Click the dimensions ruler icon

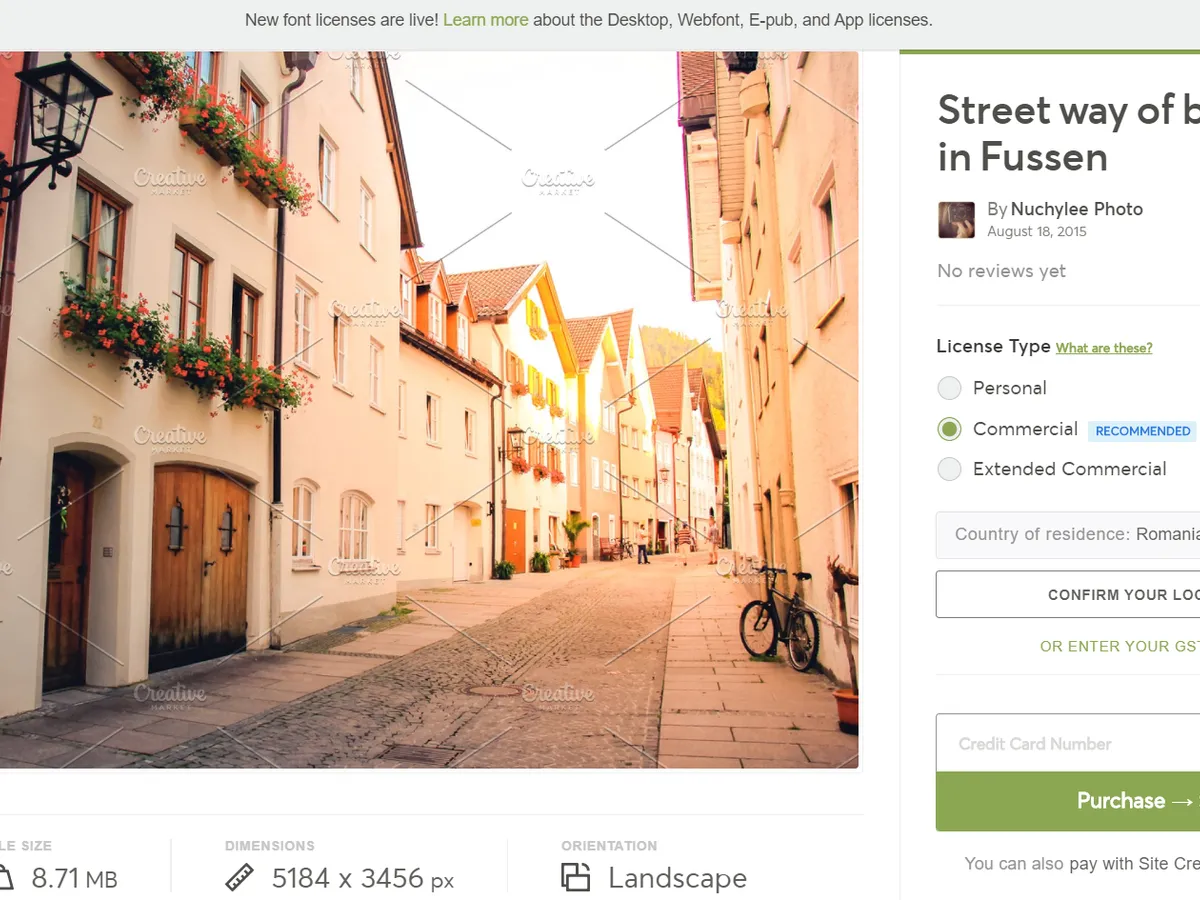pos(240,878)
